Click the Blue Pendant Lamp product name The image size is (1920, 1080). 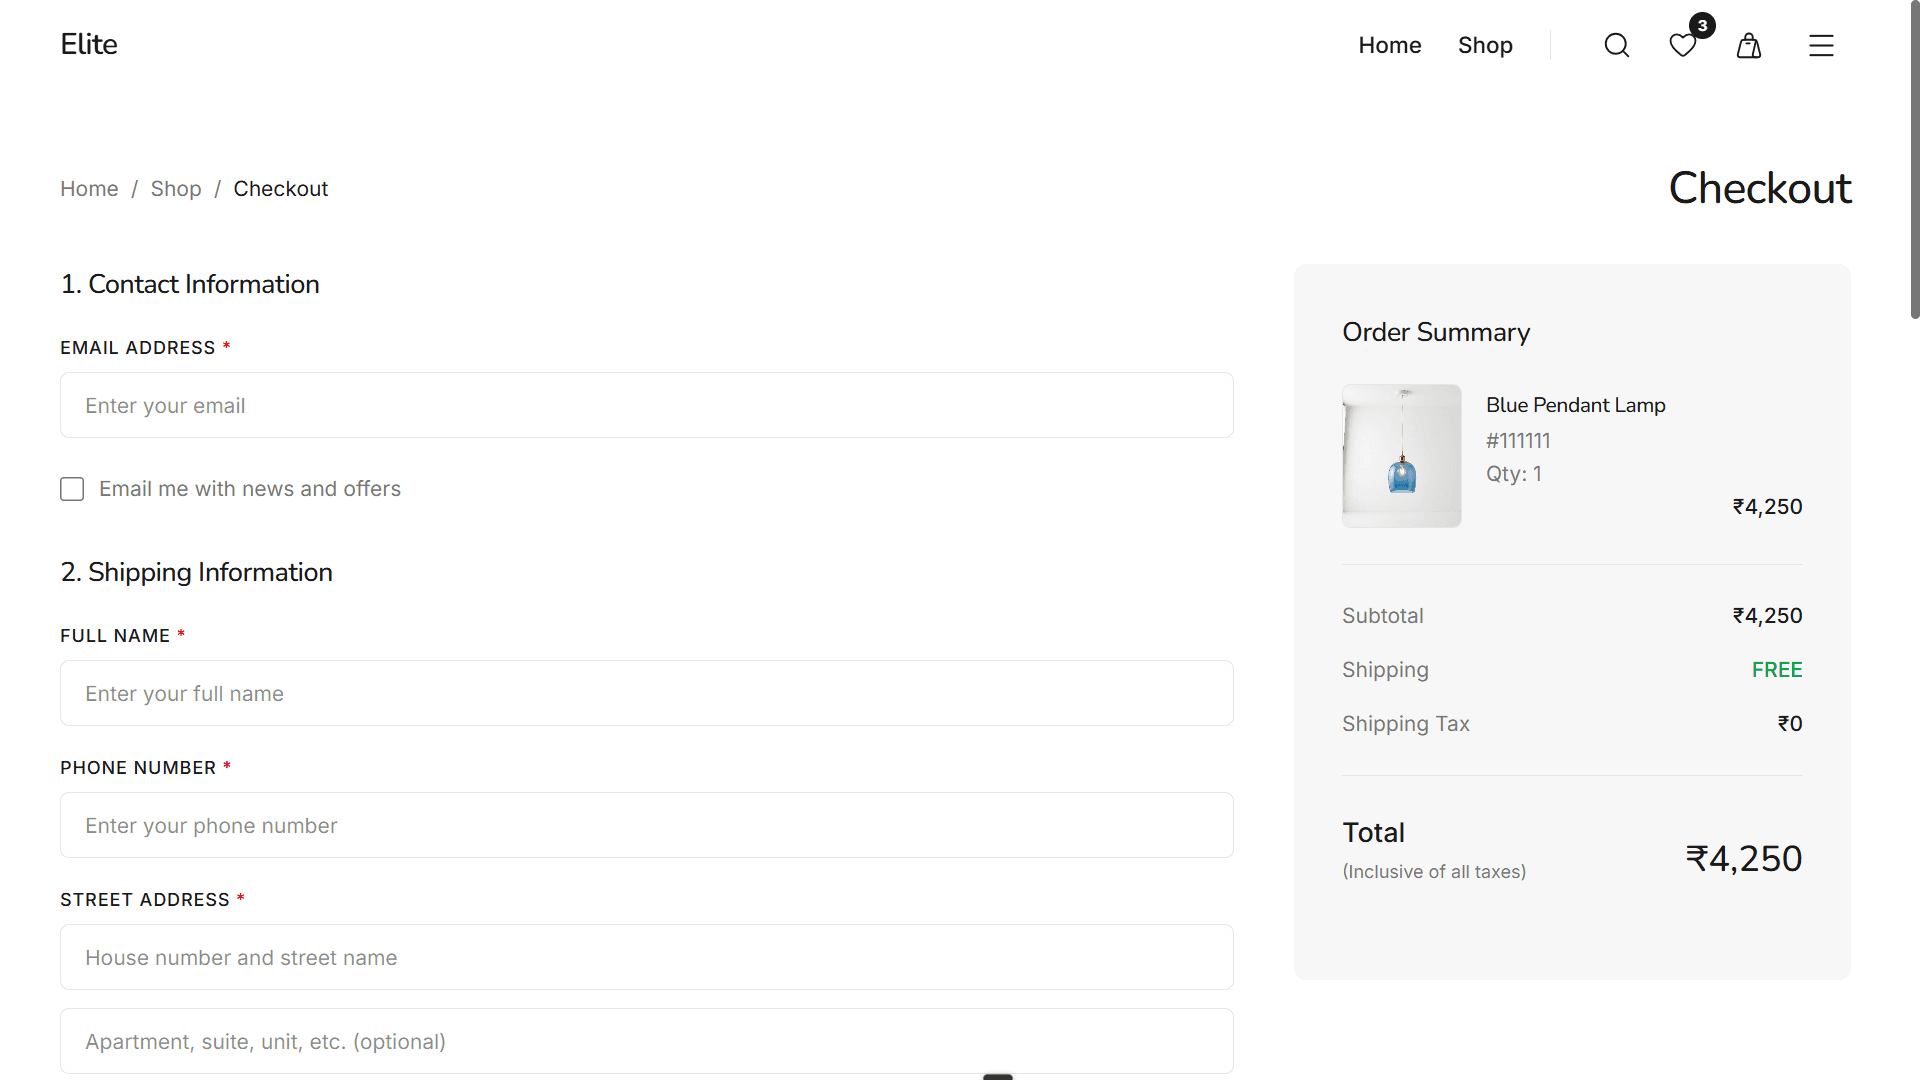(x=1576, y=405)
